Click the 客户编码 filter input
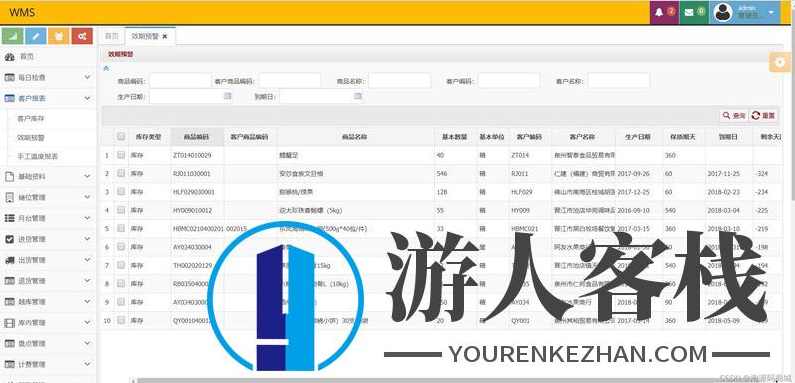 tap(509, 81)
